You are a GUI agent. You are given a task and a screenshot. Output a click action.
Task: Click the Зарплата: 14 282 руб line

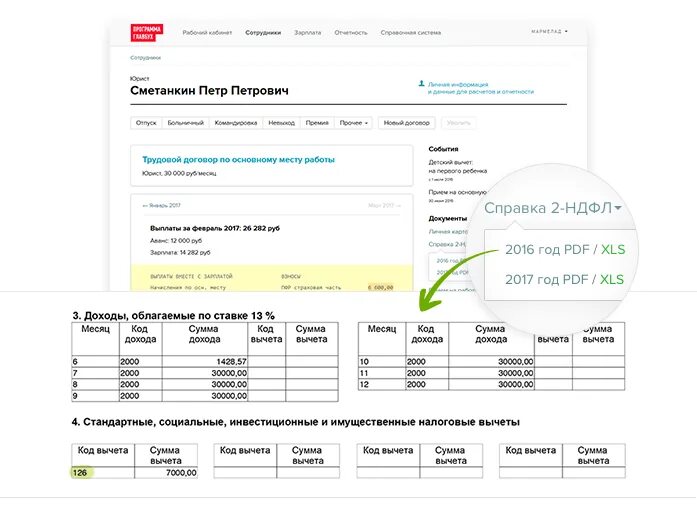(180, 253)
